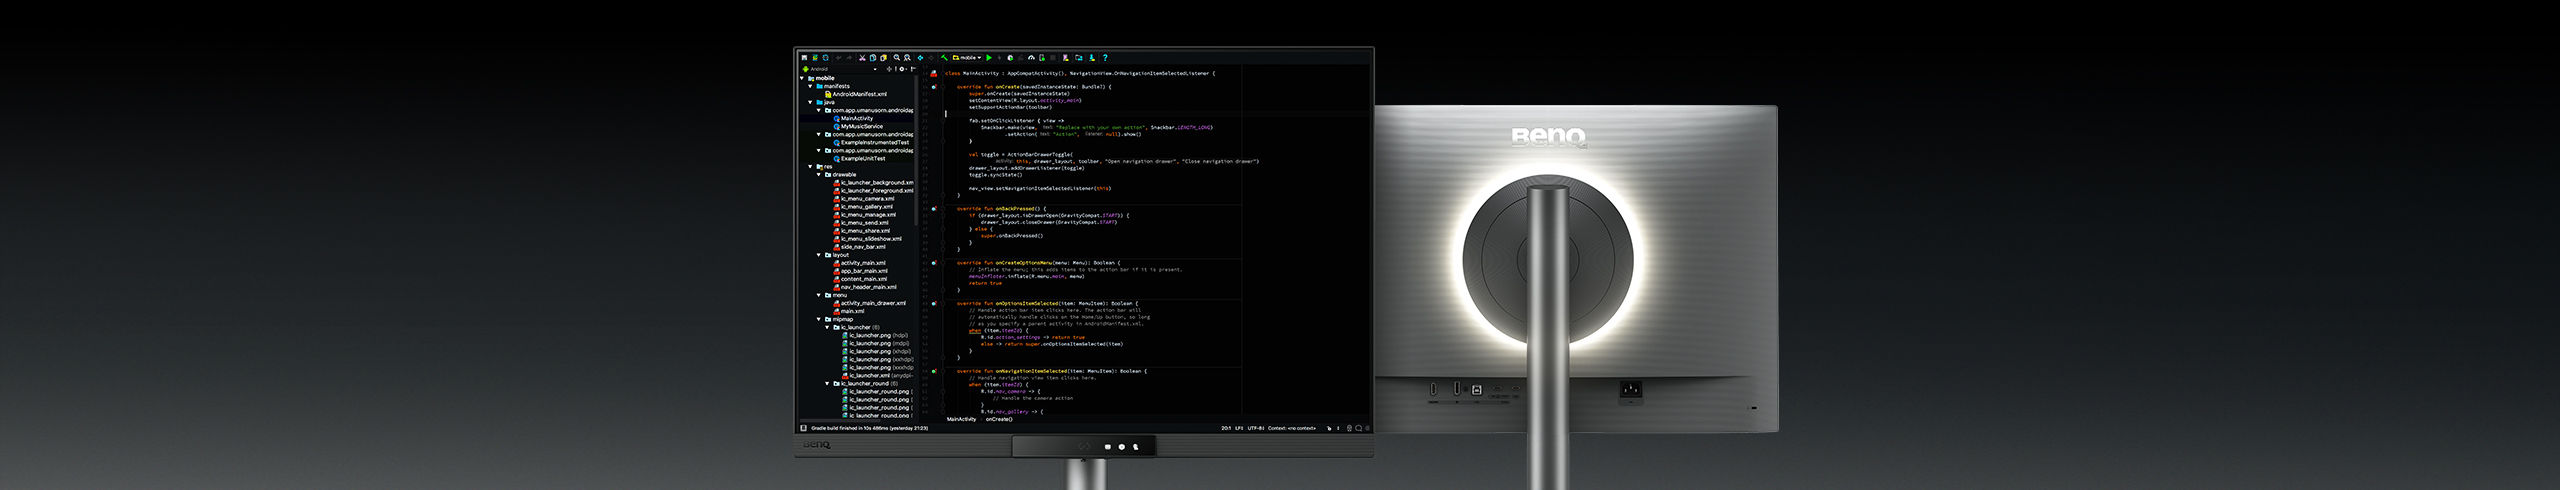
Task: Open project panel settings gear icon
Action: pyautogui.click(x=902, y=69)
